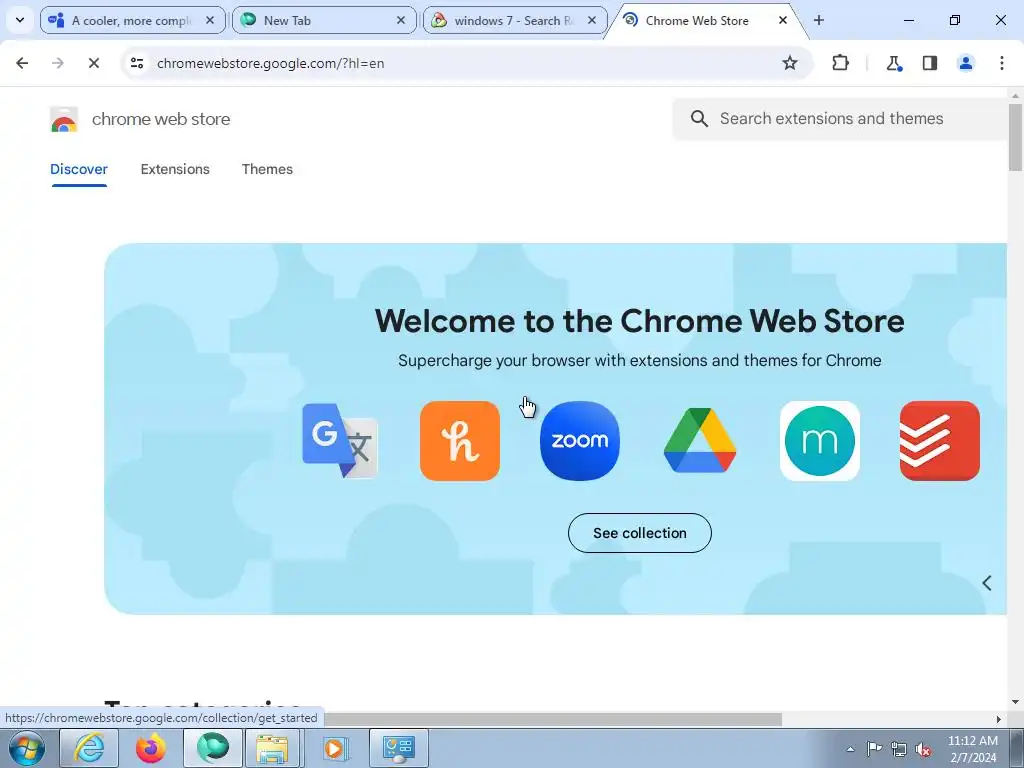Select the Themes tab
Image resolution: width=1024 pixels, height=768 pixels.
click(267, 169)
